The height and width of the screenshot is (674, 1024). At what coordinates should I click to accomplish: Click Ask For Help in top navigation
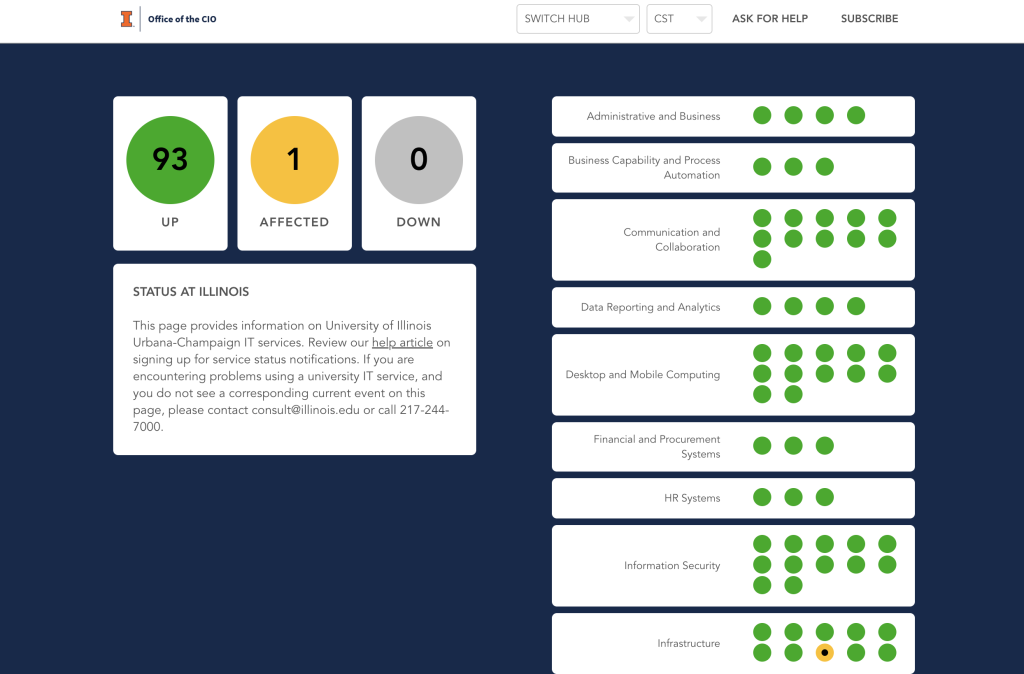point(769,19)
